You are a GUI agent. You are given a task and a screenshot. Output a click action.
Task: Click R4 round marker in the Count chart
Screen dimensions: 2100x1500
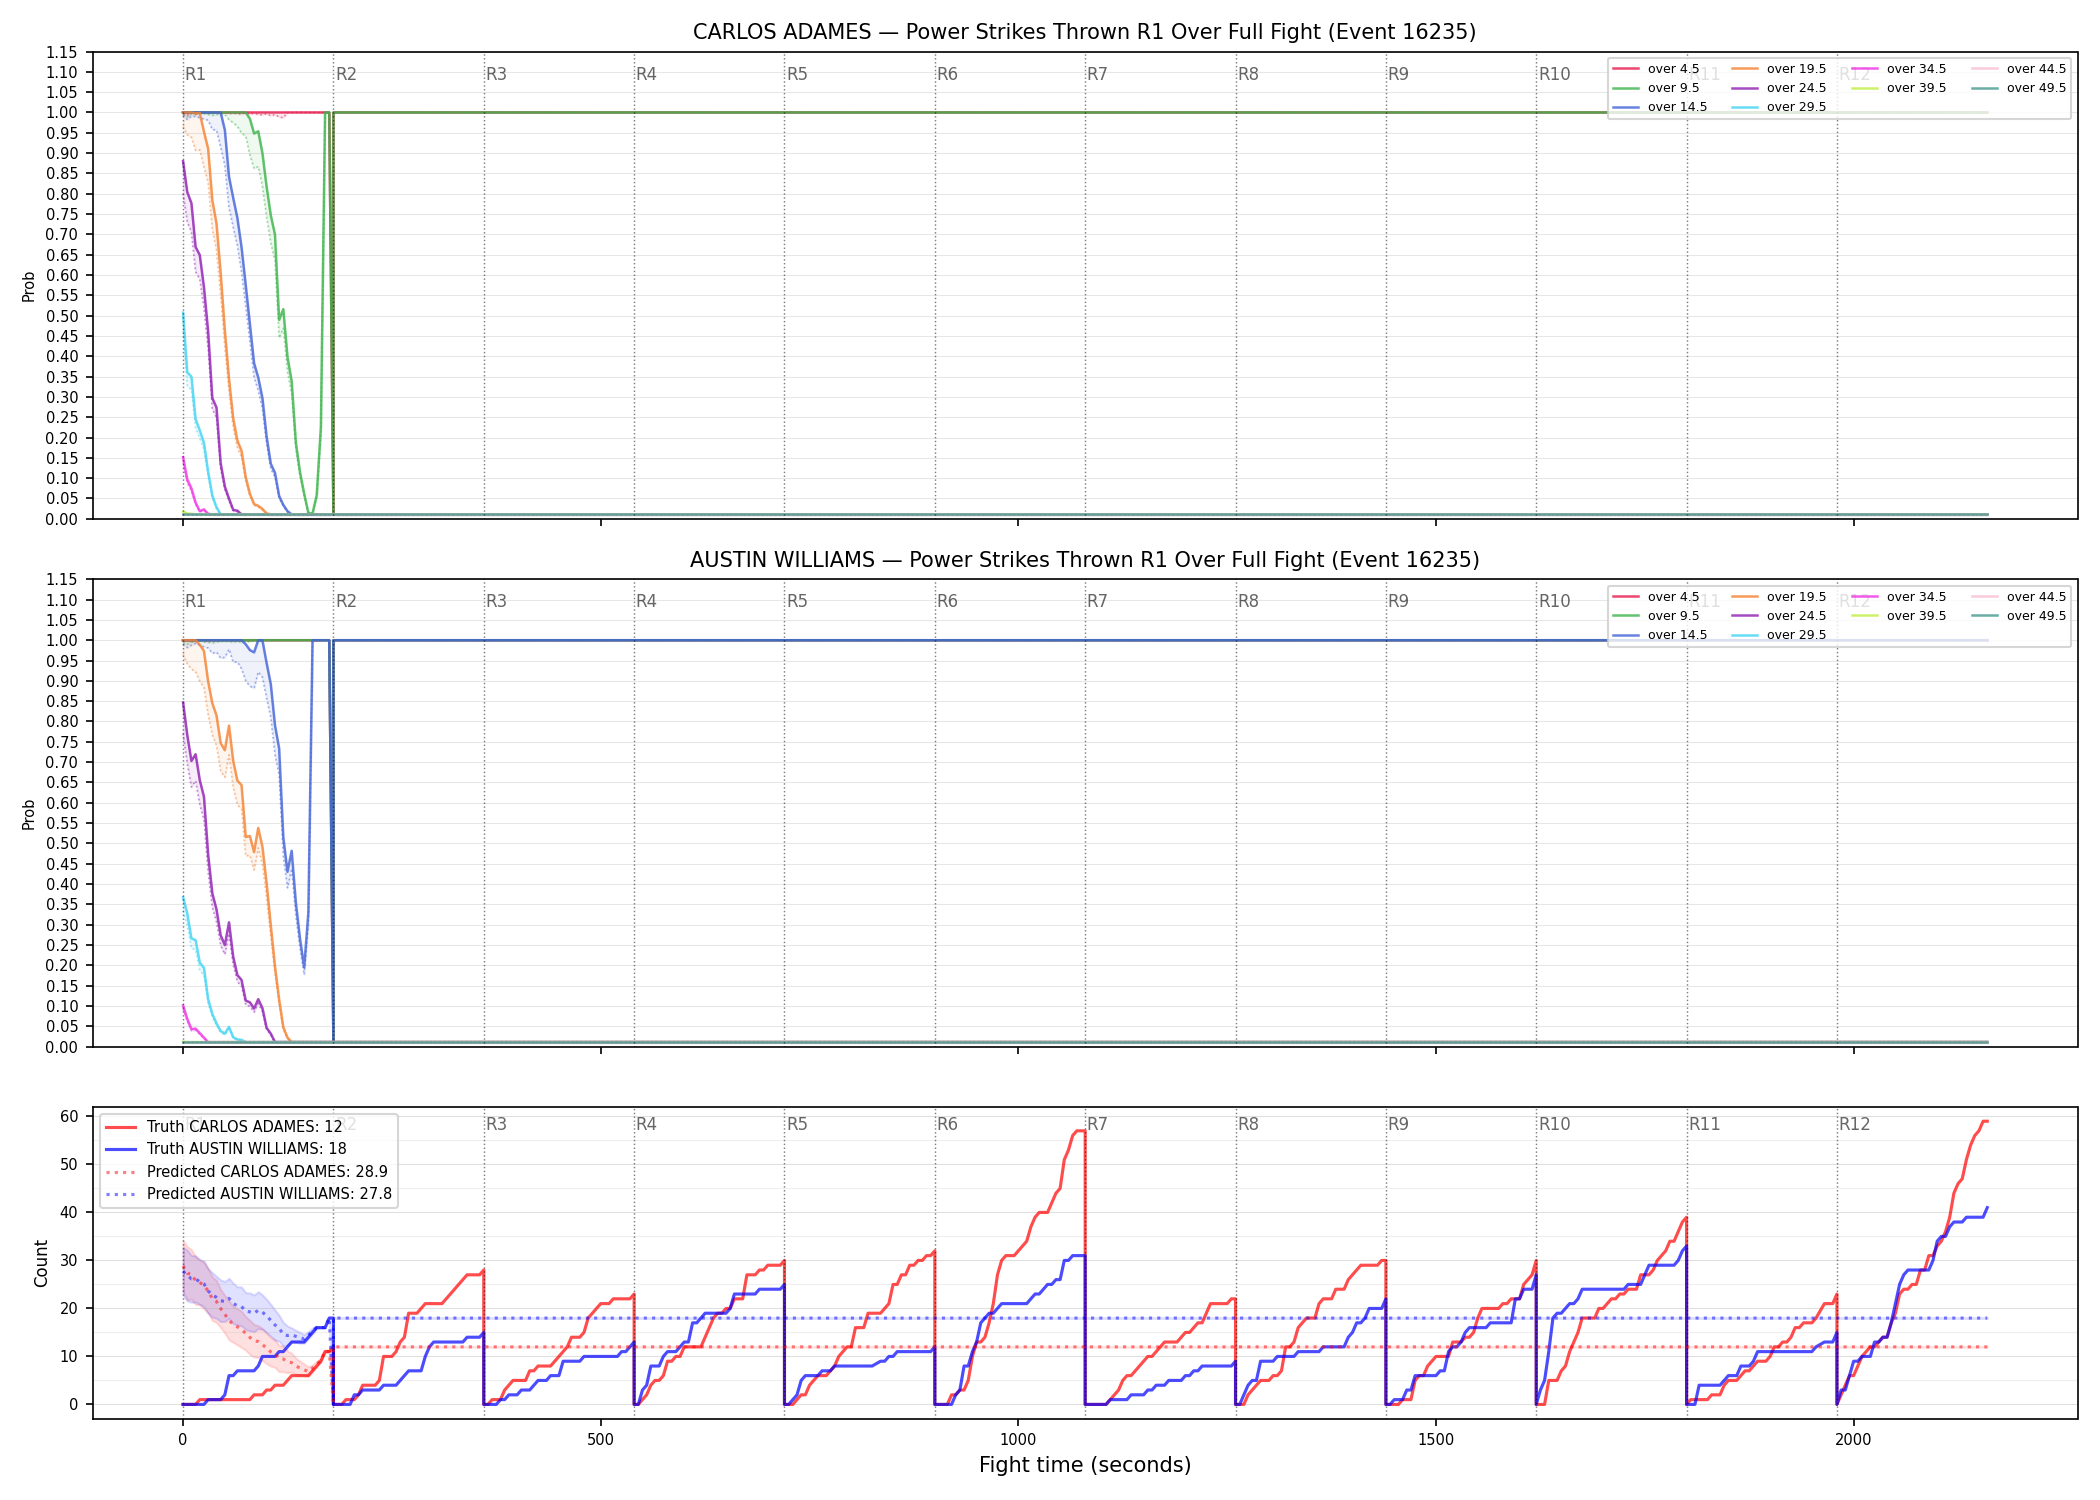tap(646, 1124)
